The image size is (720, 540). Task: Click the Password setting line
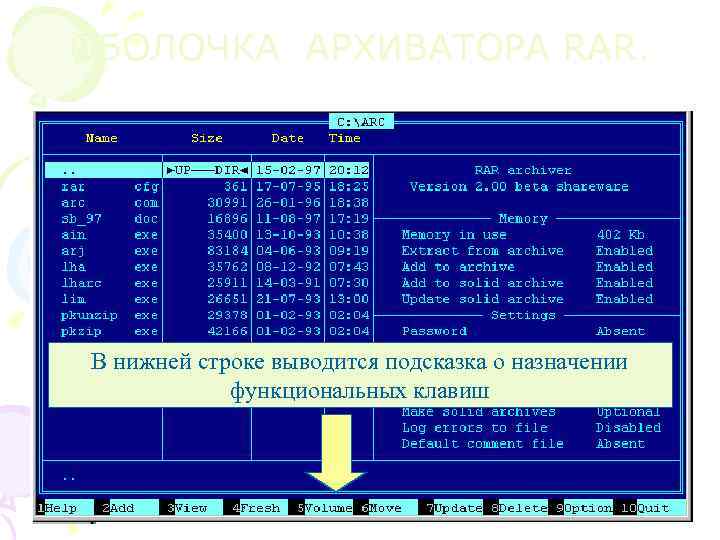(523, 331)
